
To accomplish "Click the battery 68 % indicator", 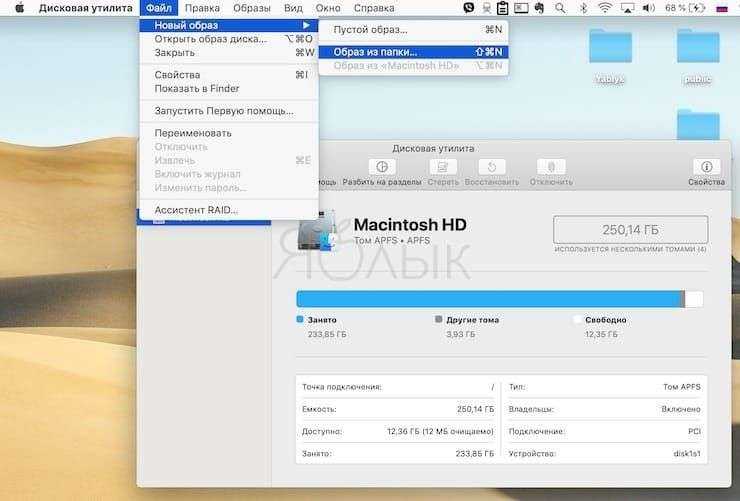I will coord(685,8).
